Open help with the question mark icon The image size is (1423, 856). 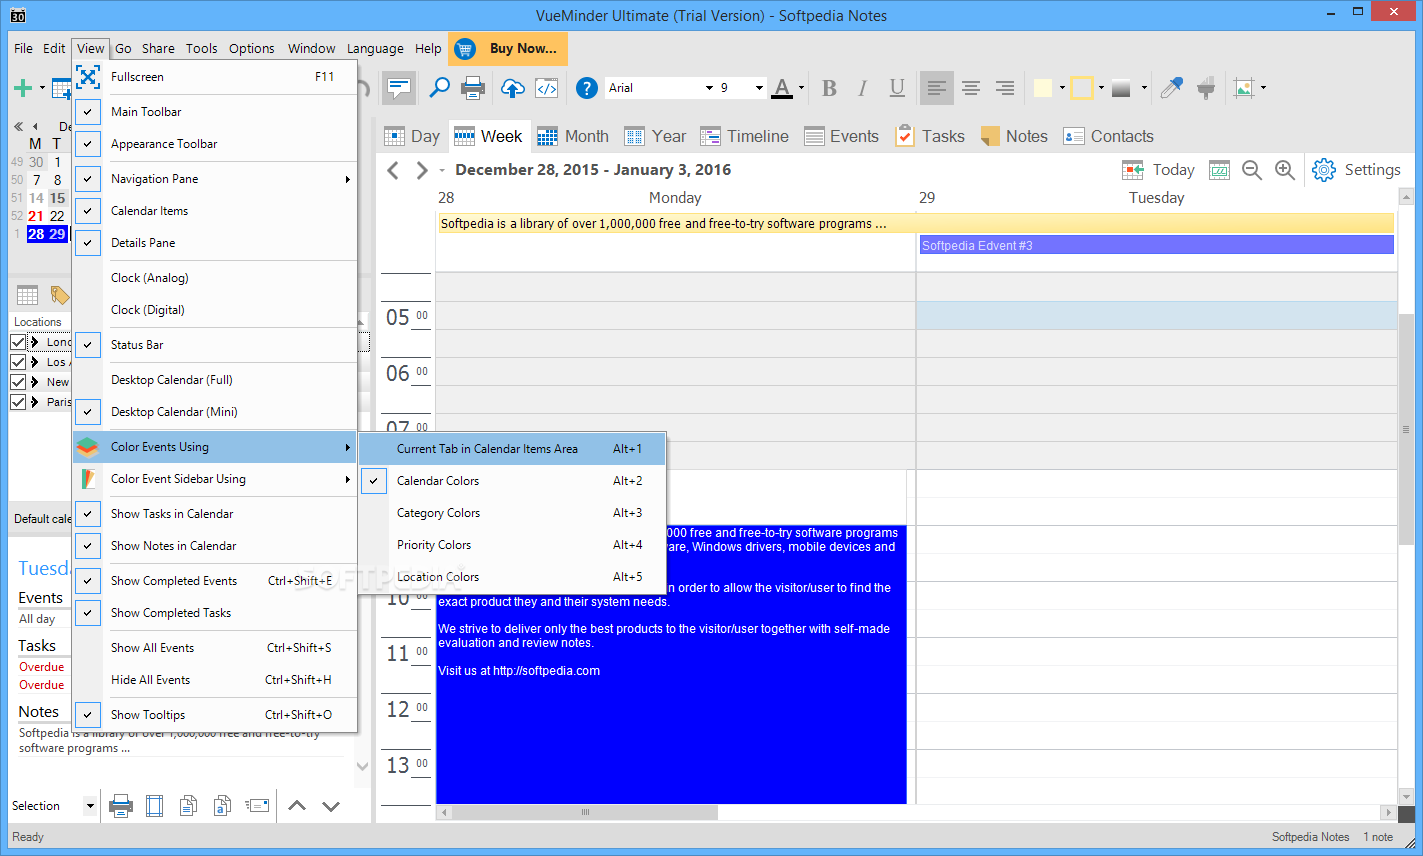point(587,88)
